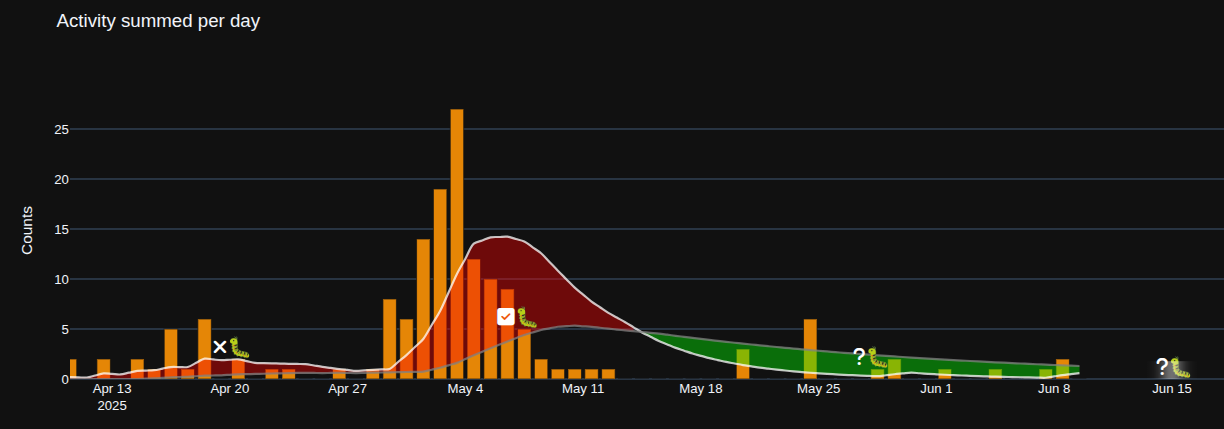Click the caterpillar icon near May 28
Screen dimensions: 1224x429
878,357
